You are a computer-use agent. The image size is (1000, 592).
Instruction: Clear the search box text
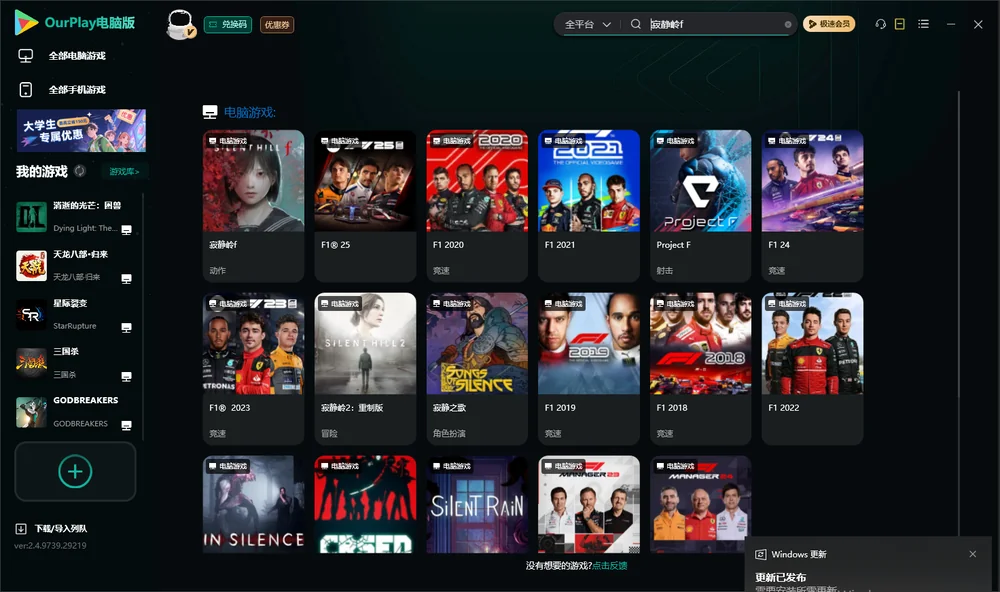tap(788, 25)
